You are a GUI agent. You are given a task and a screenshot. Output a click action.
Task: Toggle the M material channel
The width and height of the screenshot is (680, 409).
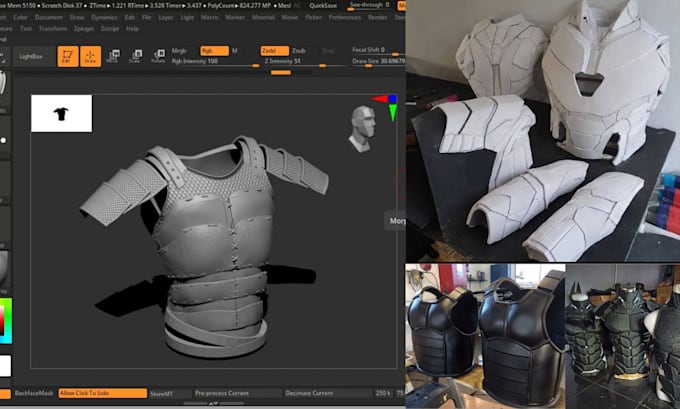(235, 51)
